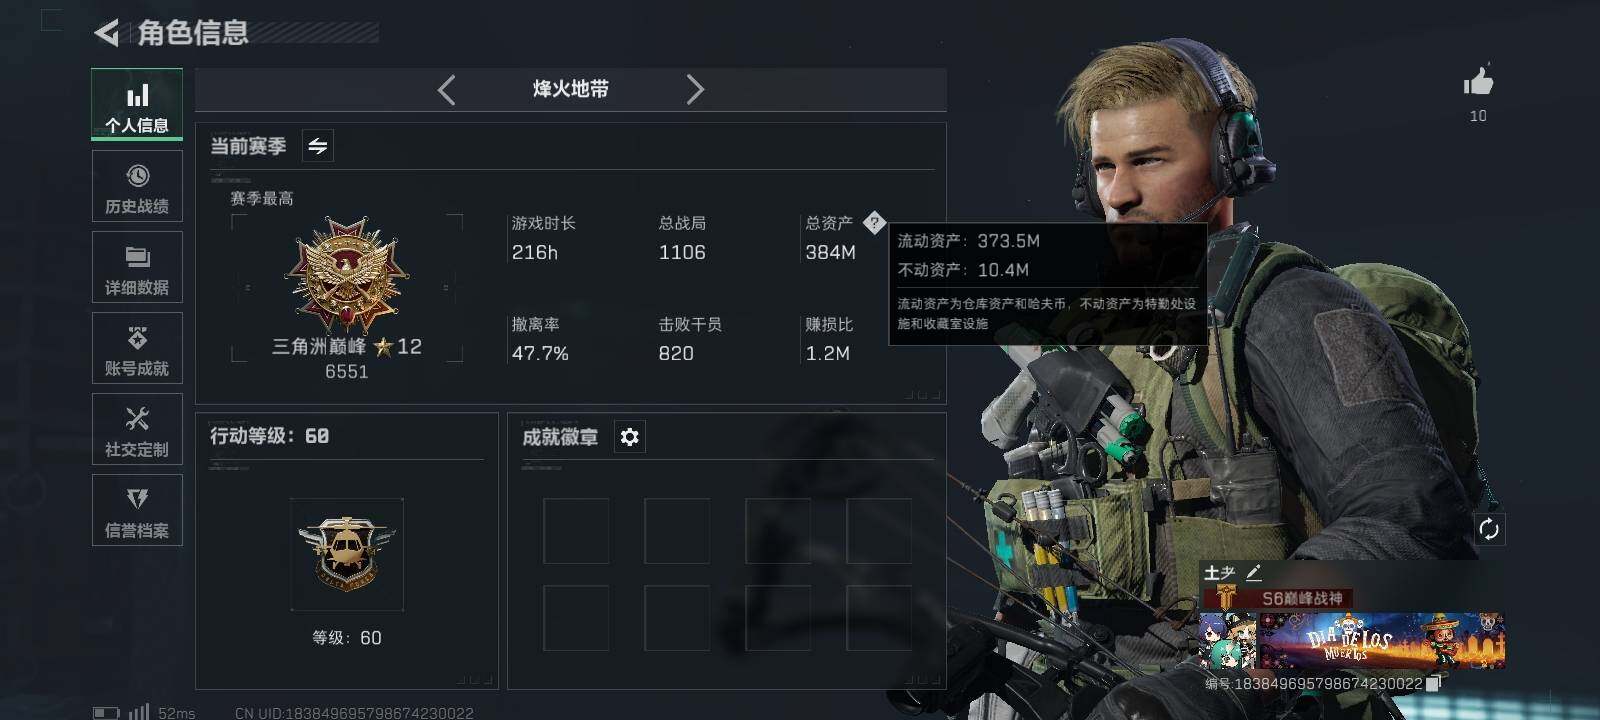Open 社交定制 customization section
The image size is (1600, 720).
click(137, 429)
